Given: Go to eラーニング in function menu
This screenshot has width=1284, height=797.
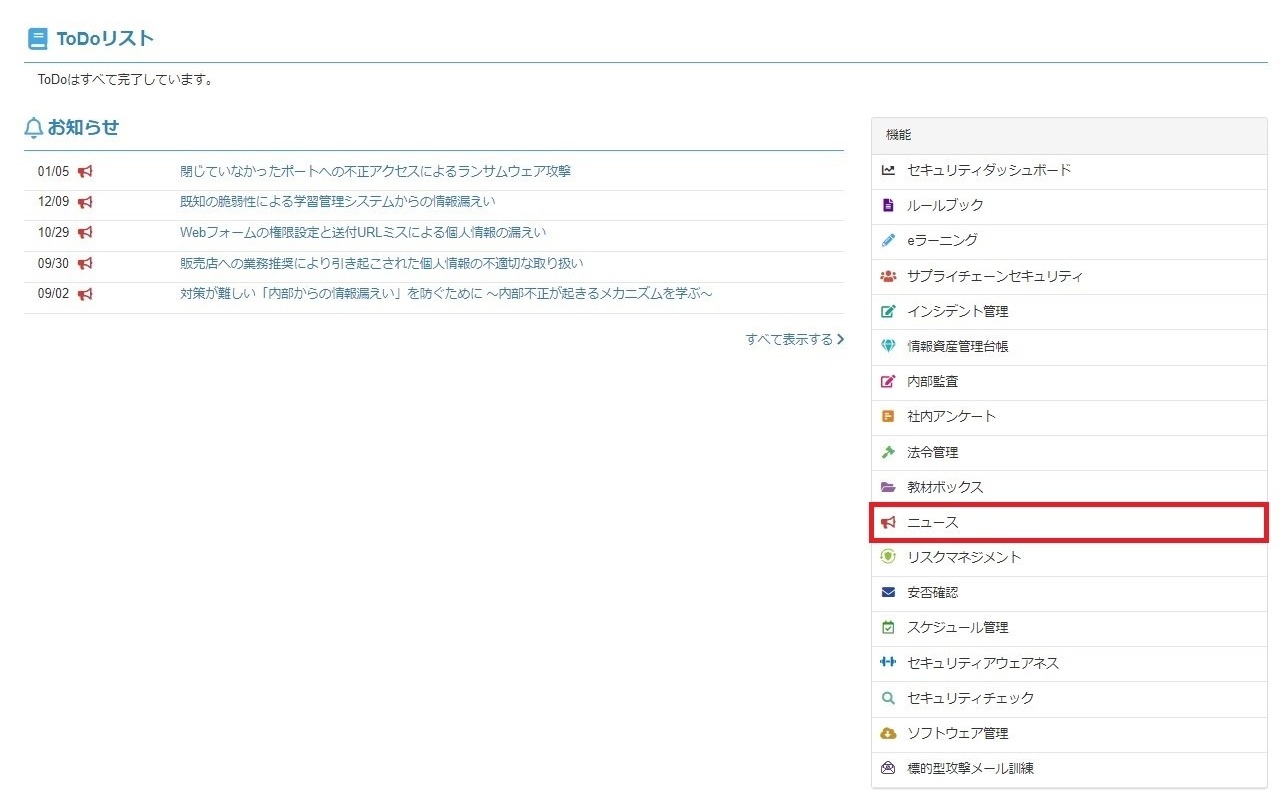Looking at the screenshot, I should click(1069, 240).
